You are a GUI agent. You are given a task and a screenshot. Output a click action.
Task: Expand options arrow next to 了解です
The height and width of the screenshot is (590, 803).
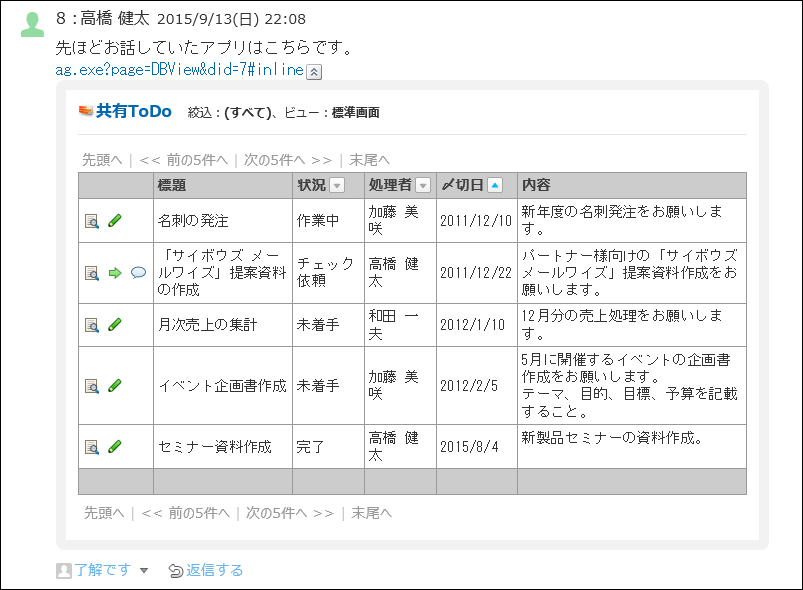[144, 571]
